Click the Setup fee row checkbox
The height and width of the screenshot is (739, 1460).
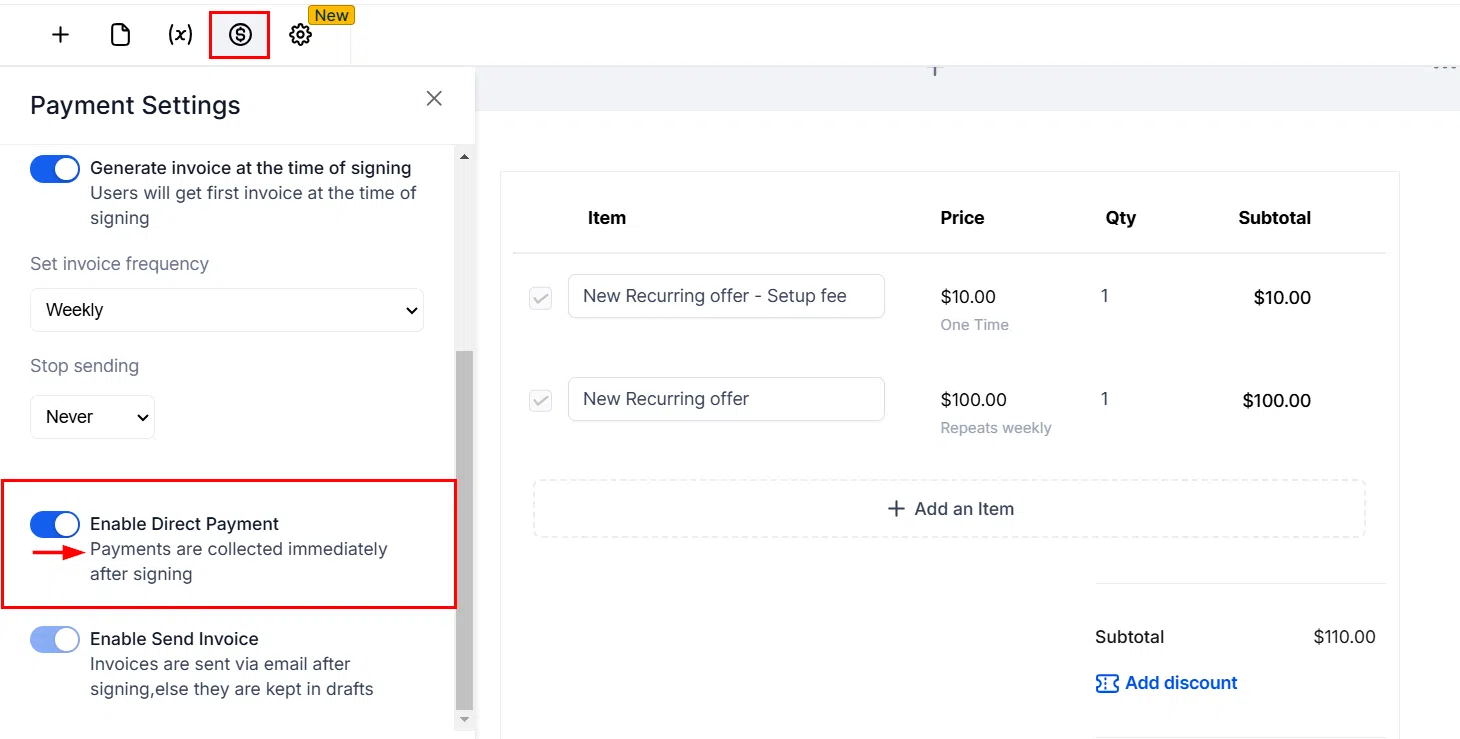[x=540, y=298]
